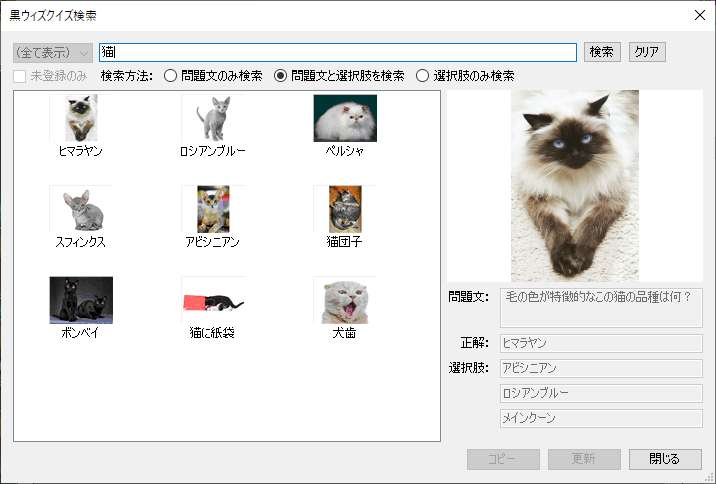Click the 閉じる button

point(665,459)
